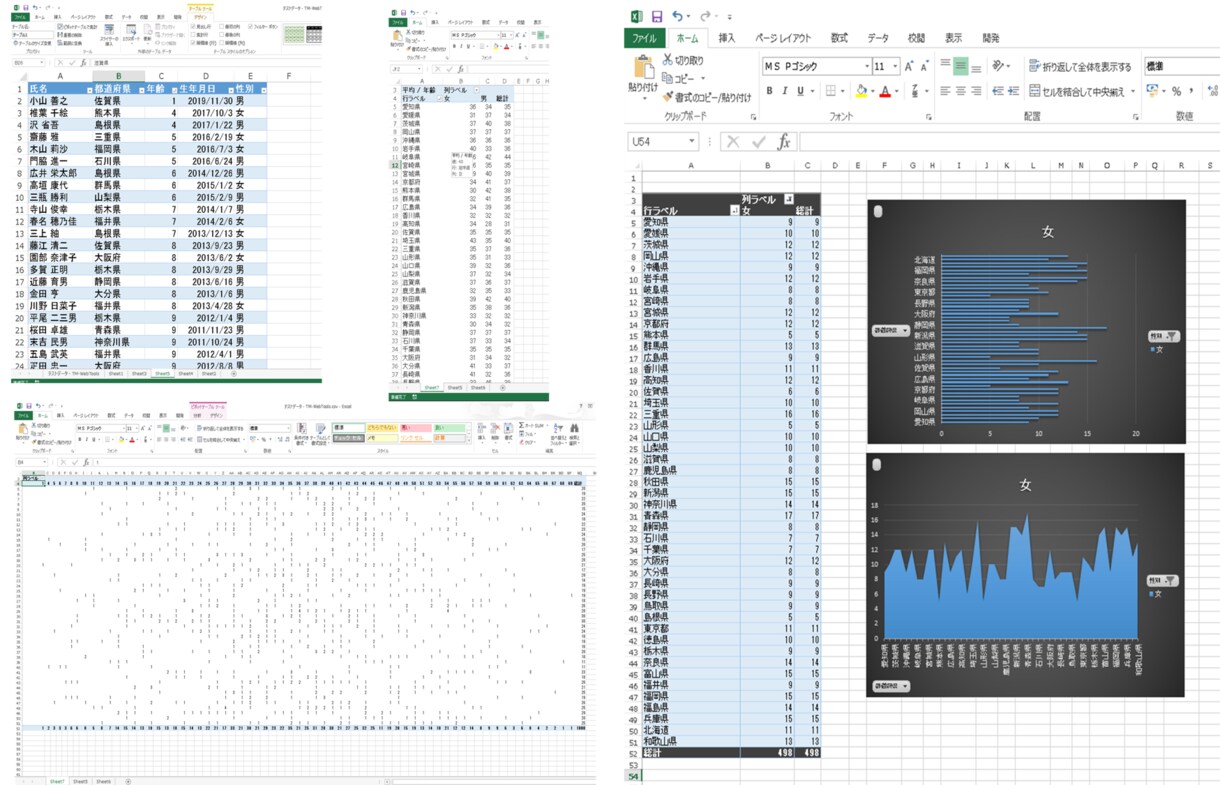
Task: Click the underline U icon in the chart window
Action: click(800, 91)
